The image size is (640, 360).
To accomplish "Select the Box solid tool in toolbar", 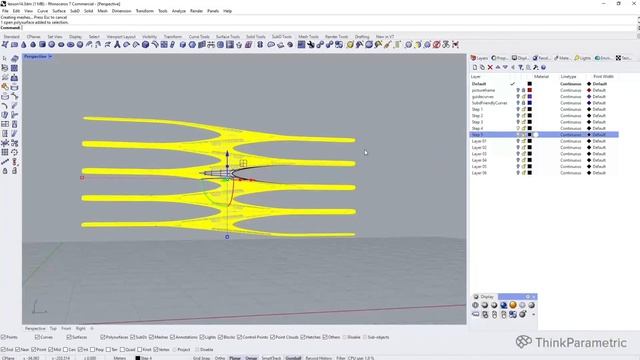I will (42, 44).
